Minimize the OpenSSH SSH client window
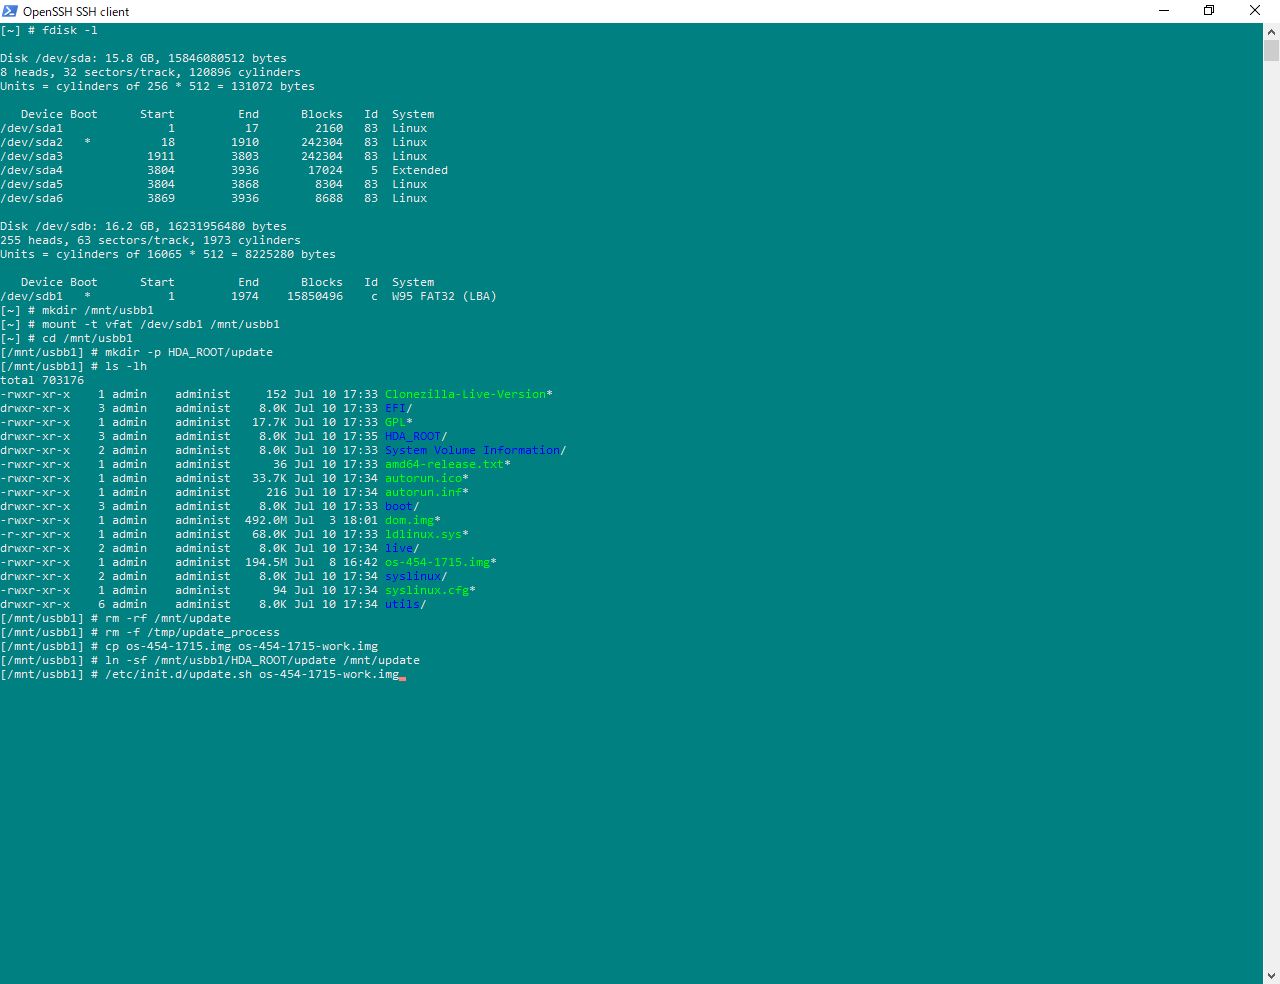The width and height of the screenshot is (1280, 984). click(1164, 11)
